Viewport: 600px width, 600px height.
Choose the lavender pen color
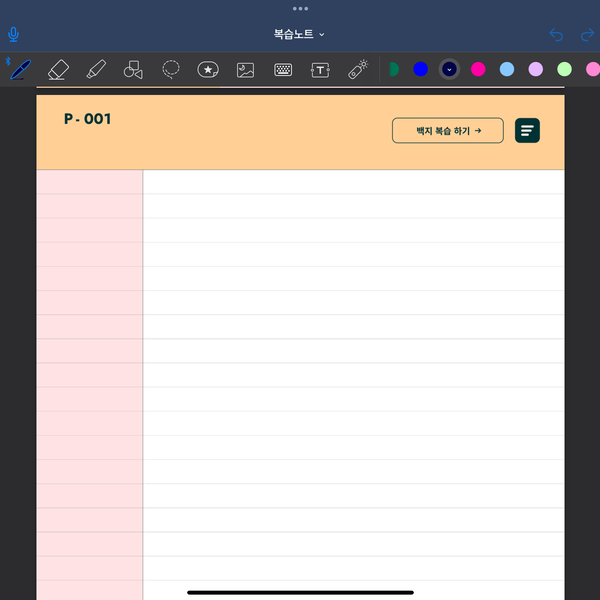pos(536,69)
